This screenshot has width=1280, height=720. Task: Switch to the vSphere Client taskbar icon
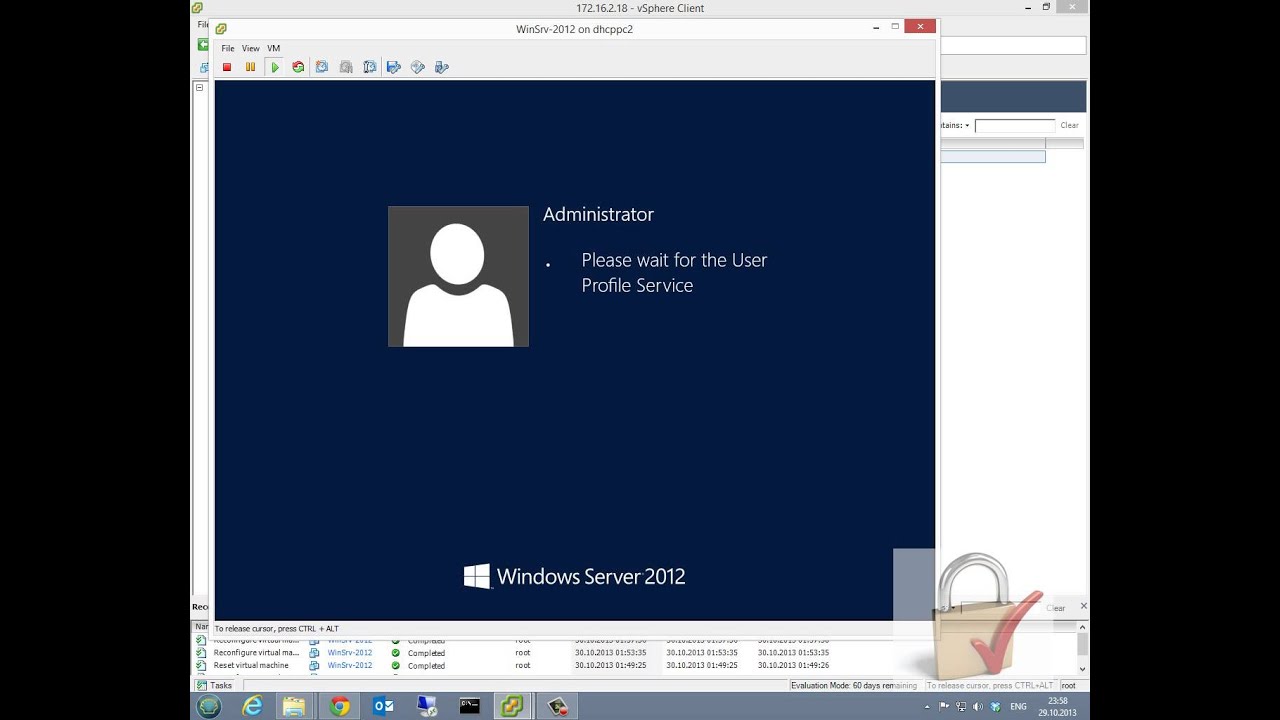512,707
